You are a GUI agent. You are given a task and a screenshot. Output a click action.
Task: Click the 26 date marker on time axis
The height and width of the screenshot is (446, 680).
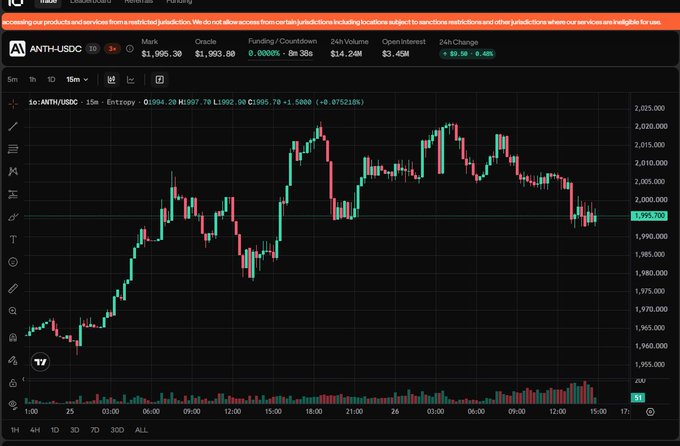[395, 411]
